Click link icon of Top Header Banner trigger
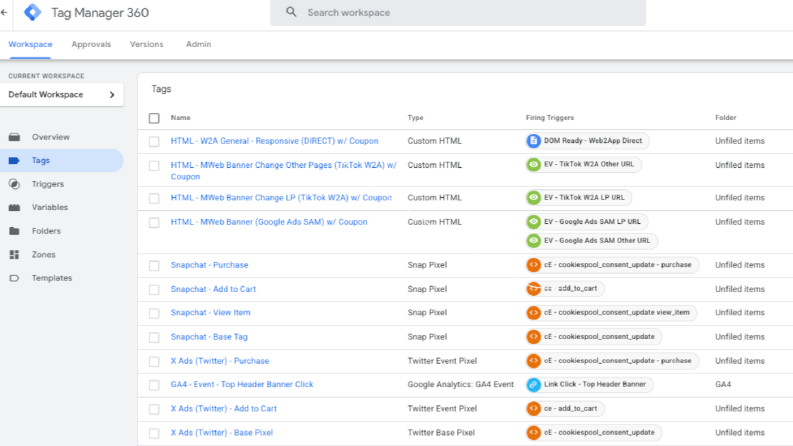 pos(534,384)
